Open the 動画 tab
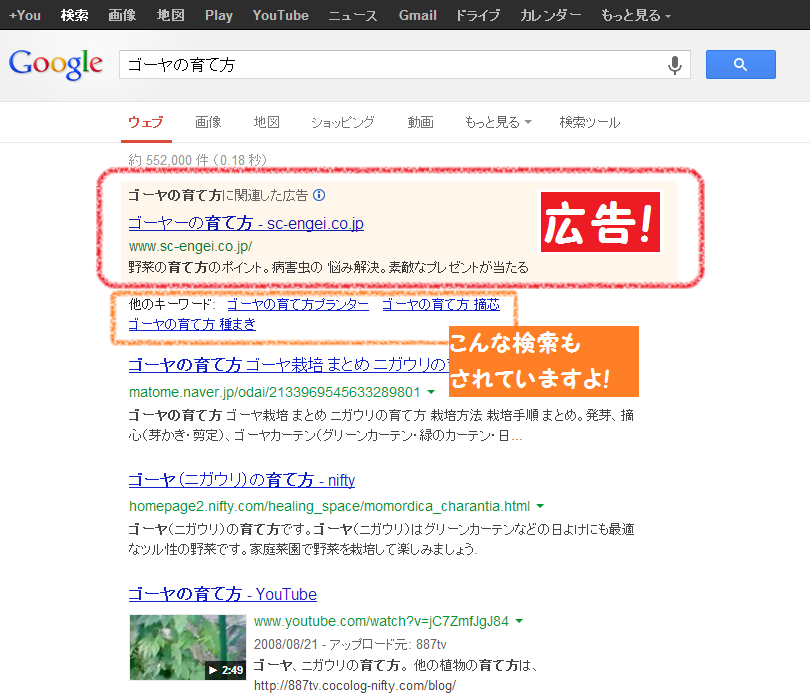810x696 pixels. click(420, 122)
